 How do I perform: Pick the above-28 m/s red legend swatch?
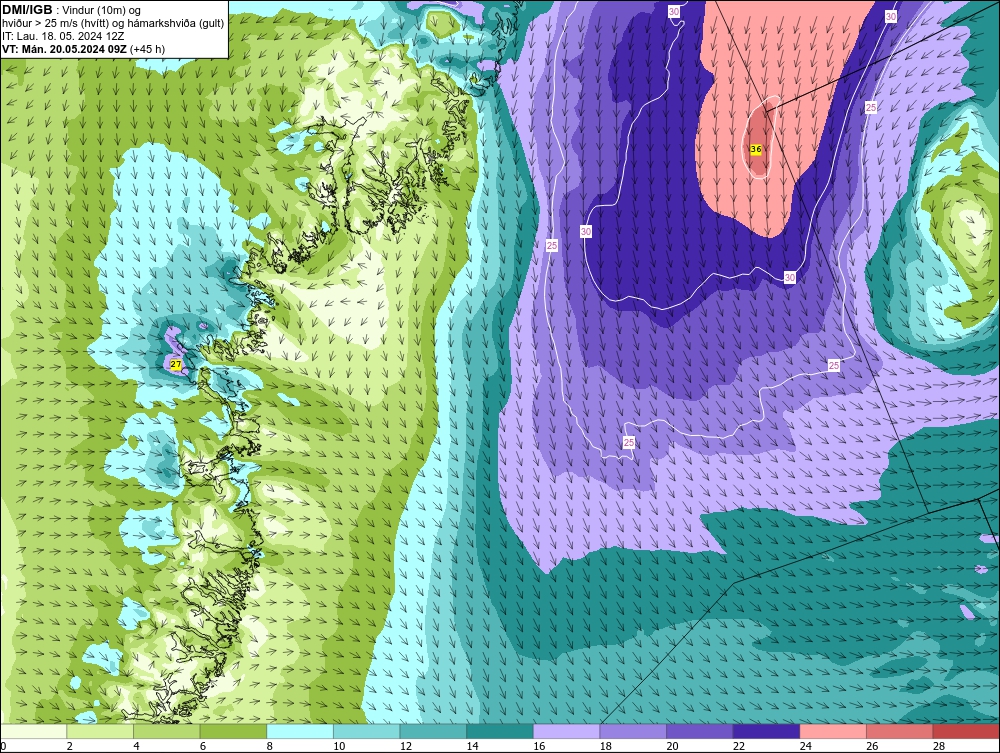tap(966, 731)
